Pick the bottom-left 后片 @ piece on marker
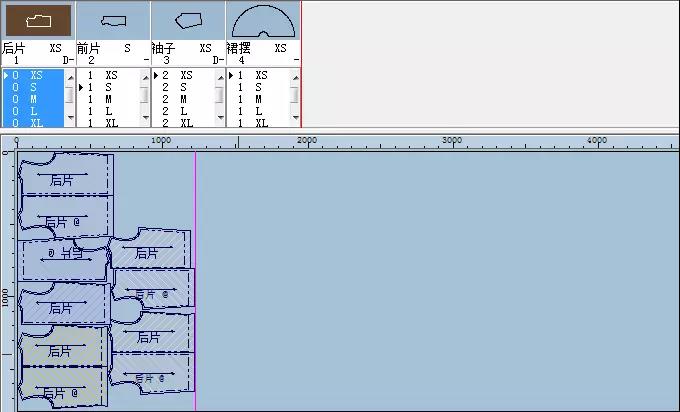680x412 pixels. 62,390
